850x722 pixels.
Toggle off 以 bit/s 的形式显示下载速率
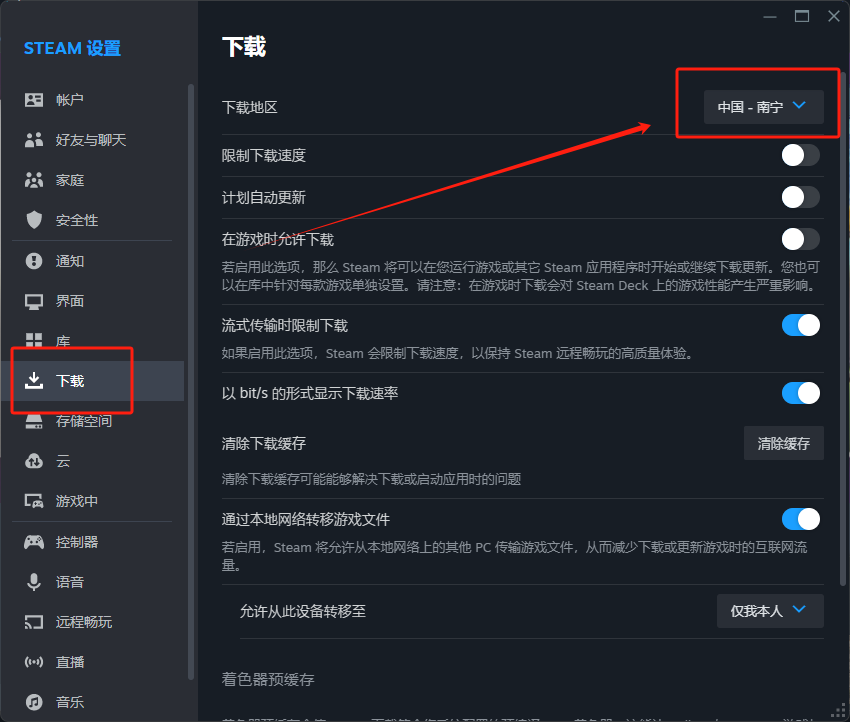point(799,393)
